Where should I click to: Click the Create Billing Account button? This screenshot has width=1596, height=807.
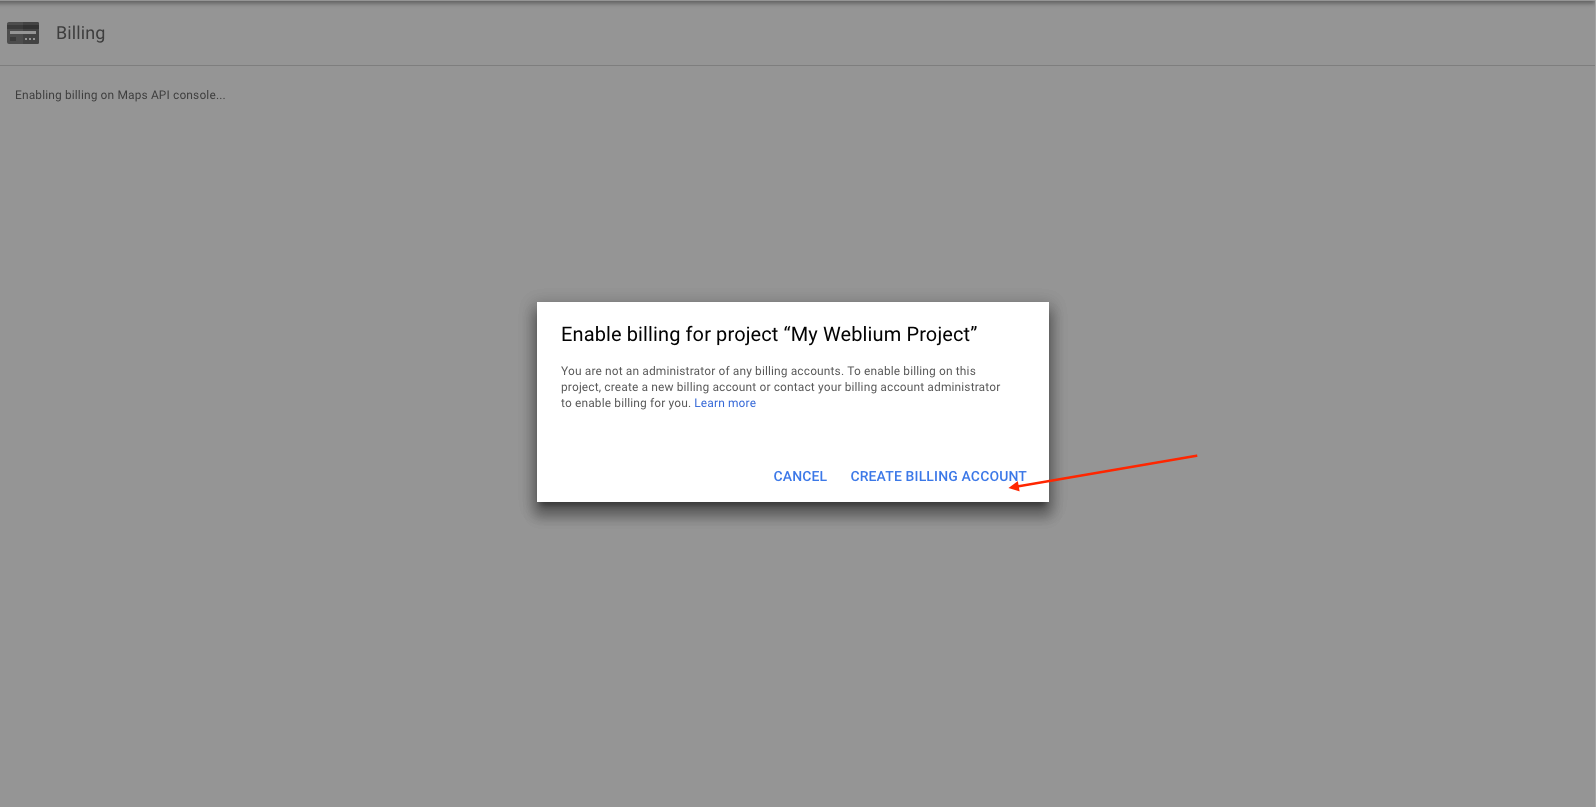click(x=938, y=476)
